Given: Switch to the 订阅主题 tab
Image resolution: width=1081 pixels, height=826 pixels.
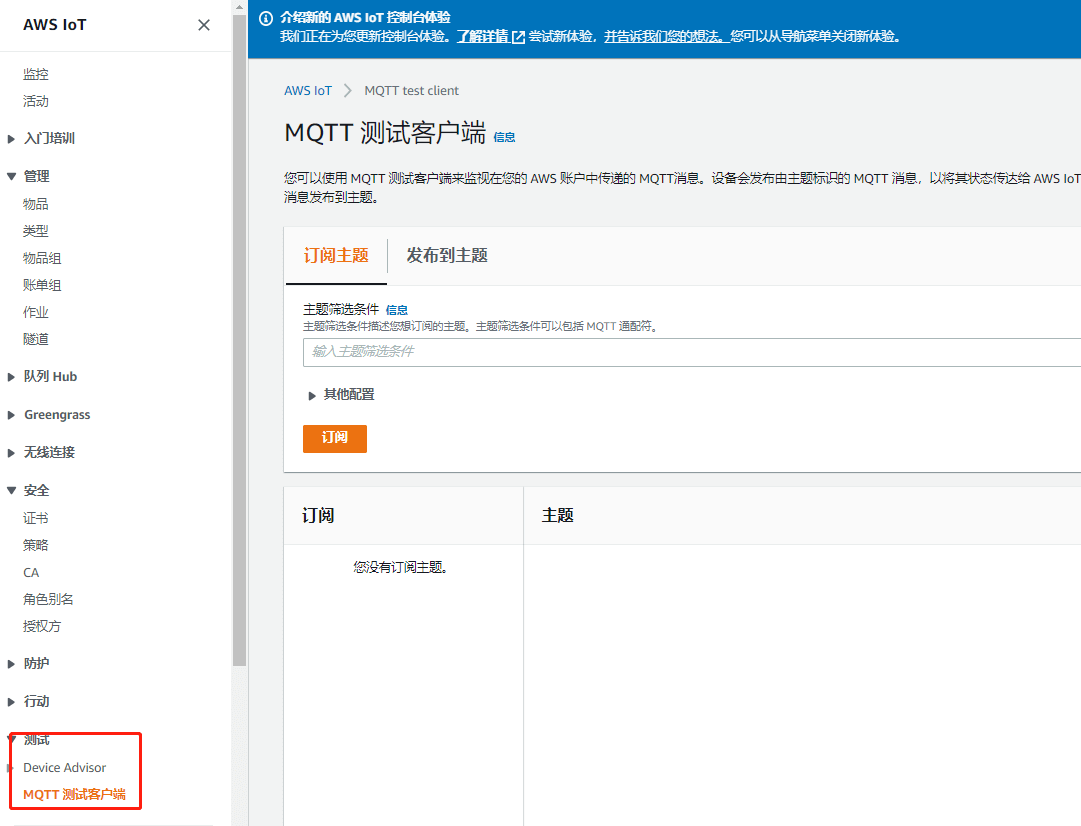Looking at the screenshot, I should (336, 255).
